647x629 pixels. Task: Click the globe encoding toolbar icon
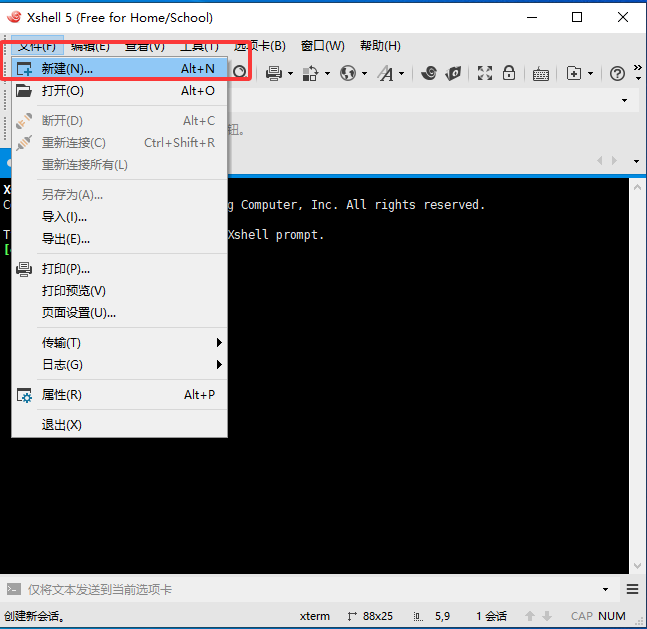click(347, 73)
